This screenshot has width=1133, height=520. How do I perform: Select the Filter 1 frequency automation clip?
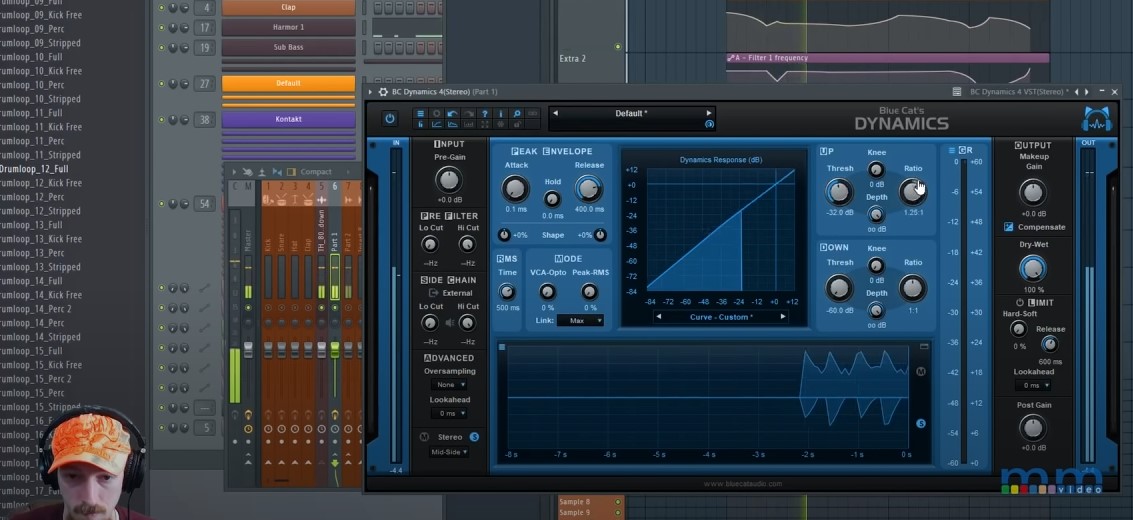[887, 58]
